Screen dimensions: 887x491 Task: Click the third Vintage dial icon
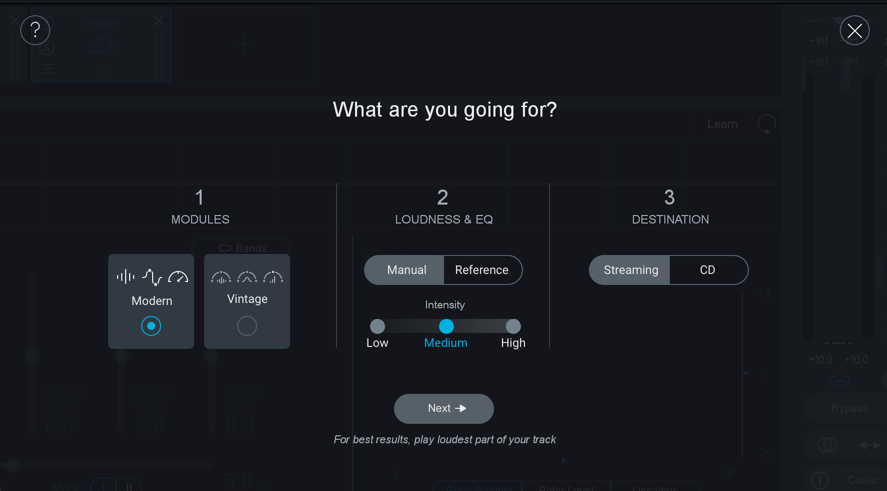pyautogui.click(x=273, y=277)
